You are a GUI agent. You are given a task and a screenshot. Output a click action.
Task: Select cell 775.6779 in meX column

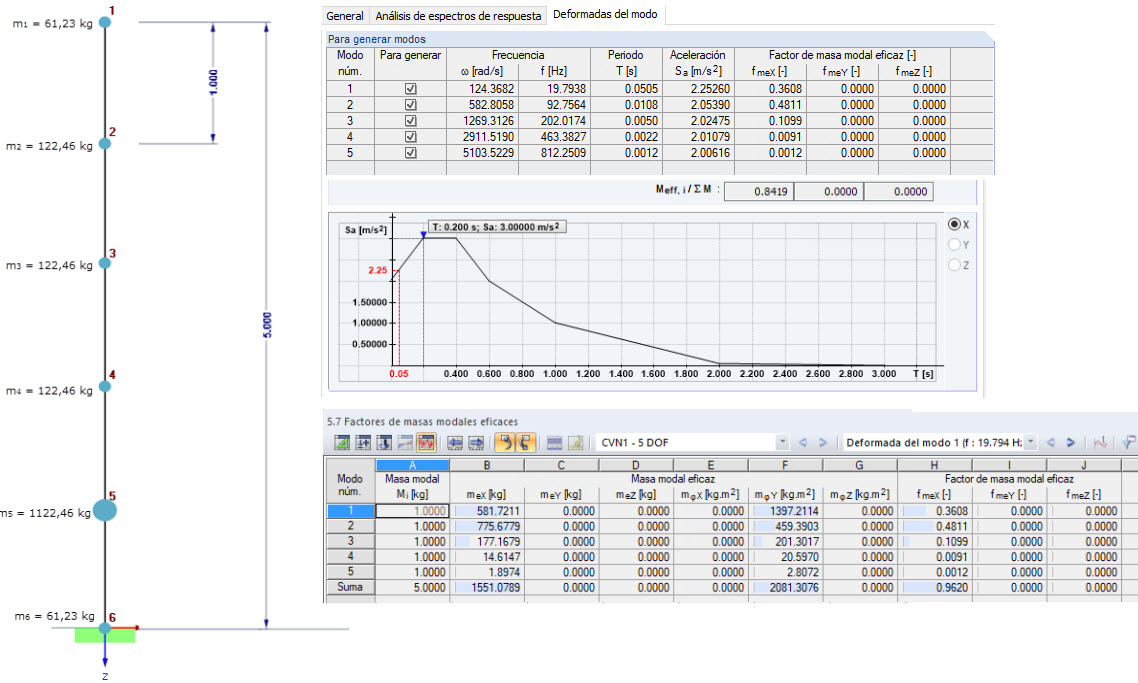(x=487, y=526)
